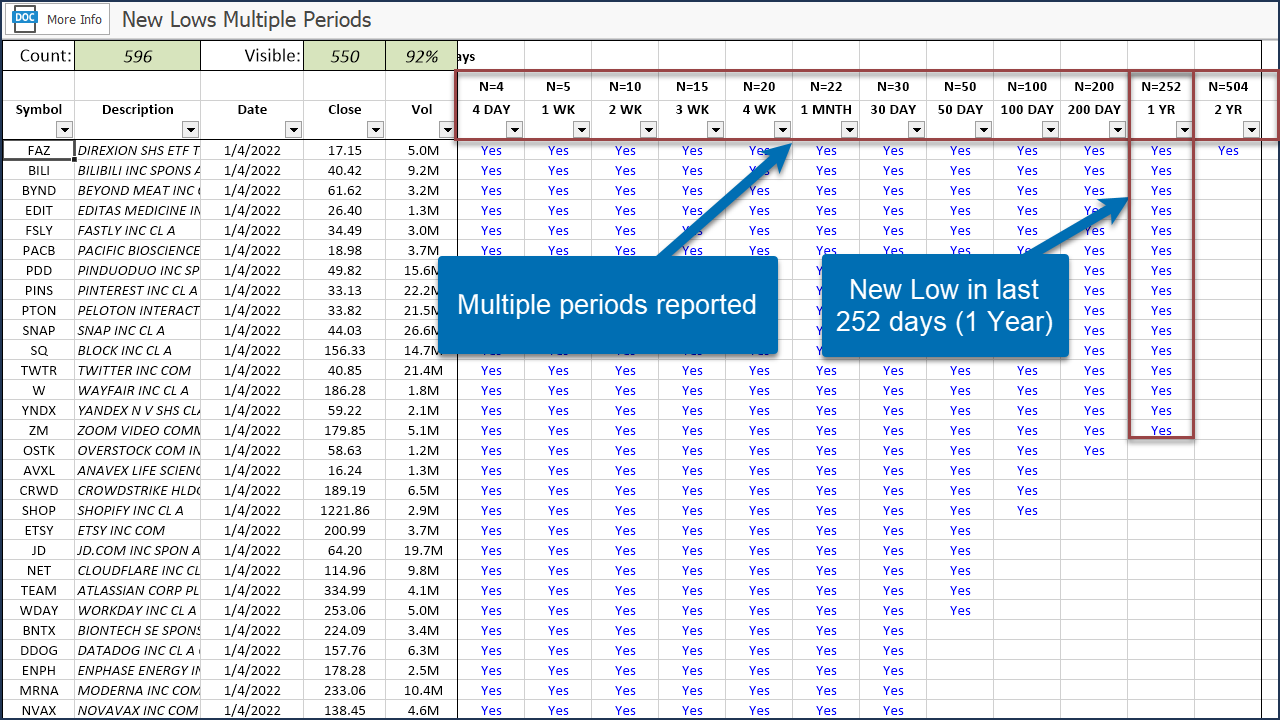Click the MRNA volume cell 10.4M

[422, 690]
